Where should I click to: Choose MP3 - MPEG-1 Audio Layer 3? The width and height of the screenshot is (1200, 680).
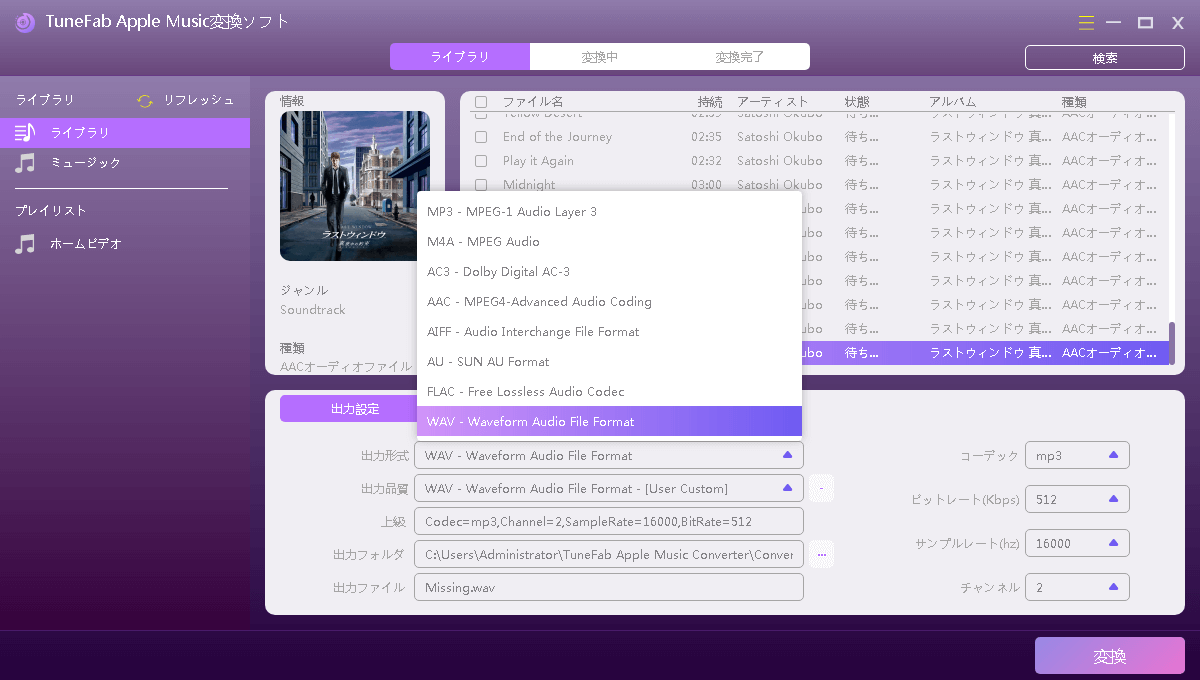tap(609, 211)
